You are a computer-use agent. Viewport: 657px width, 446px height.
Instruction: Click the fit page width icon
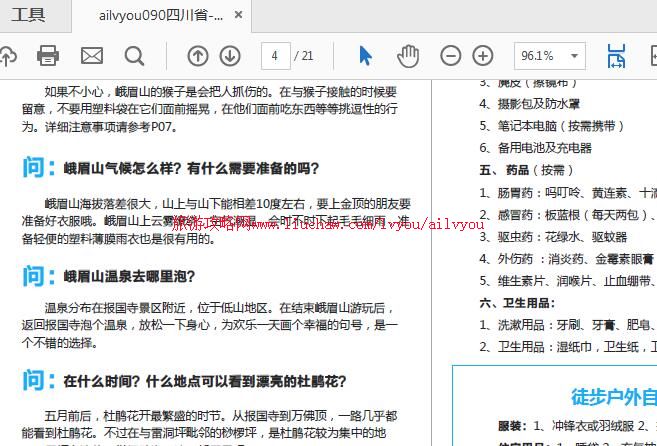click(617, 56)
